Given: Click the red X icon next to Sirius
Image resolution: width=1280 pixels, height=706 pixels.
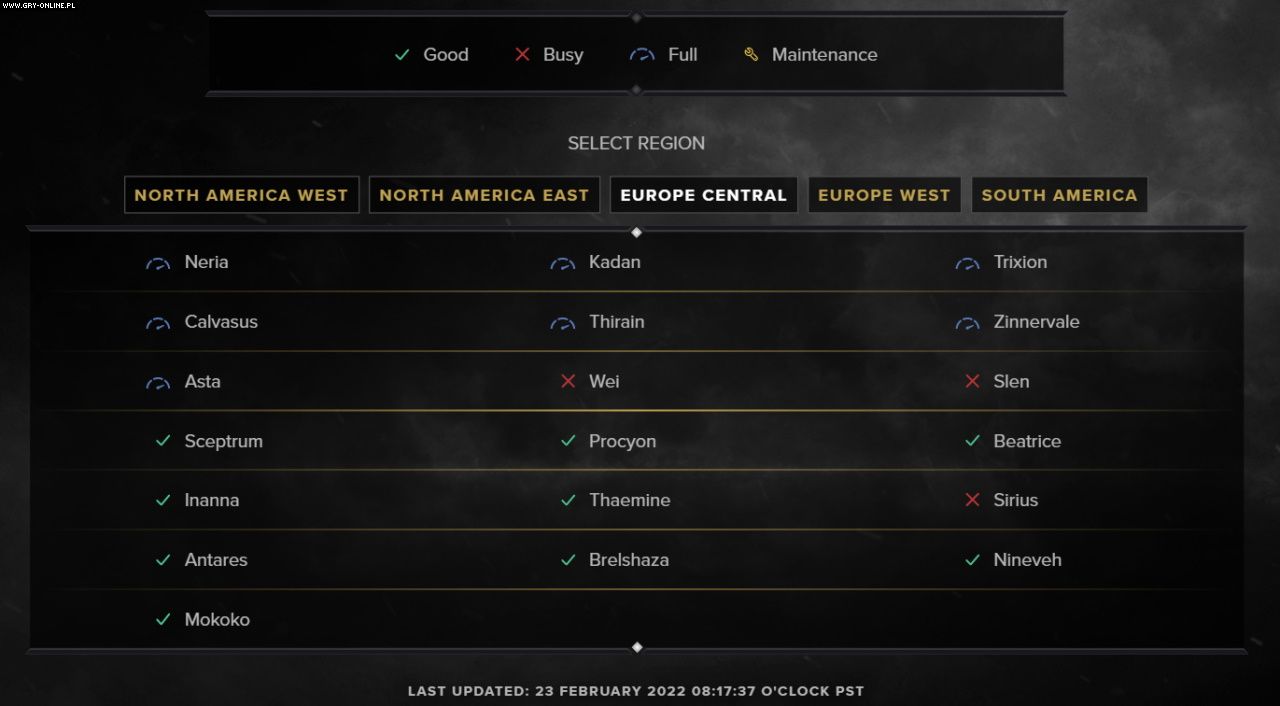Looking at the screenshot, I should (972, 500).
